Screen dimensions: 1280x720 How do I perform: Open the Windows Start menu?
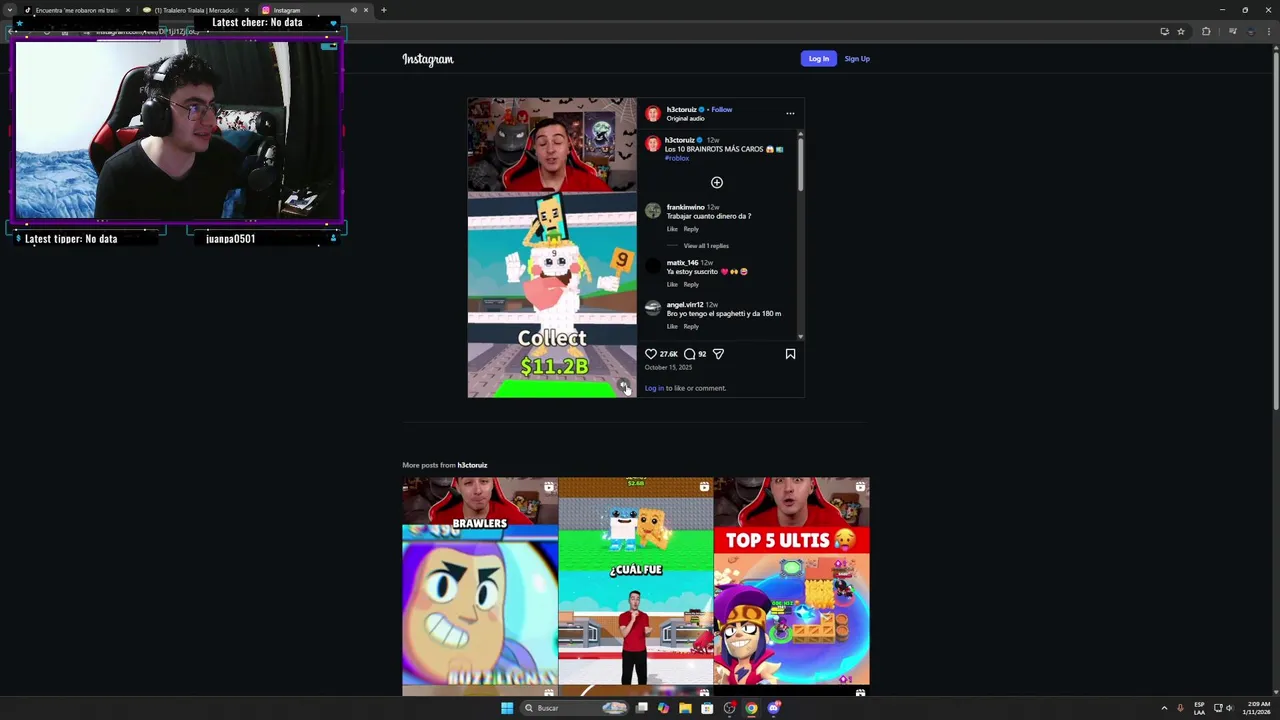click(x=507, y=708)
